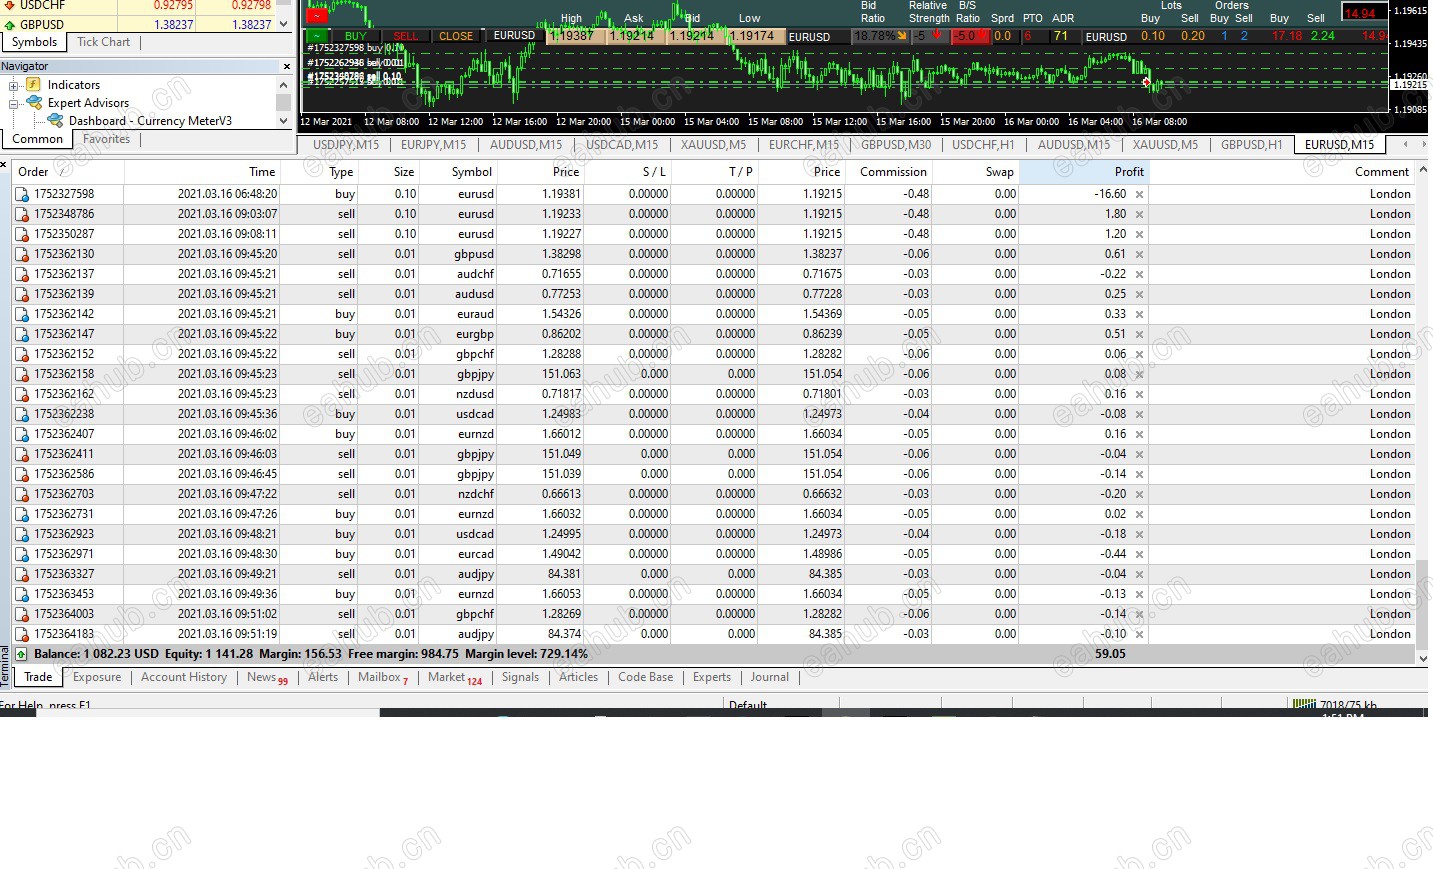Close the nzdchf order 1752362703
This screenshot has height=869, width=1433.
1139,494
